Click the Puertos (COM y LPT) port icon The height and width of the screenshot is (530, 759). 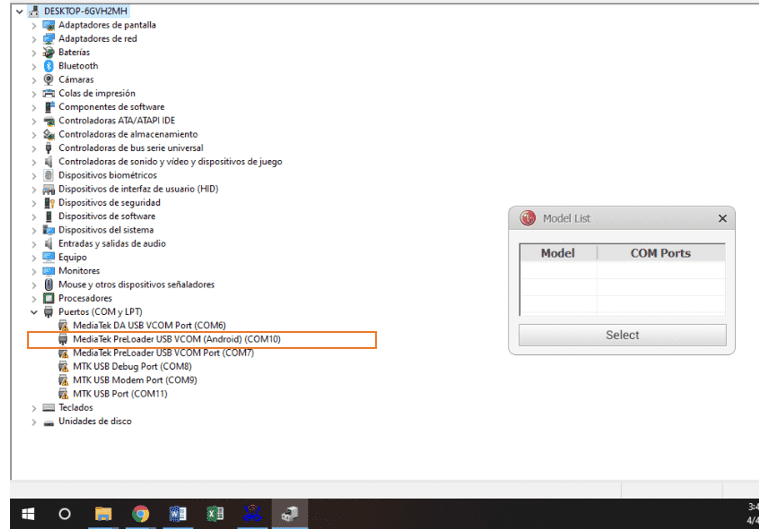coord(48,312)
